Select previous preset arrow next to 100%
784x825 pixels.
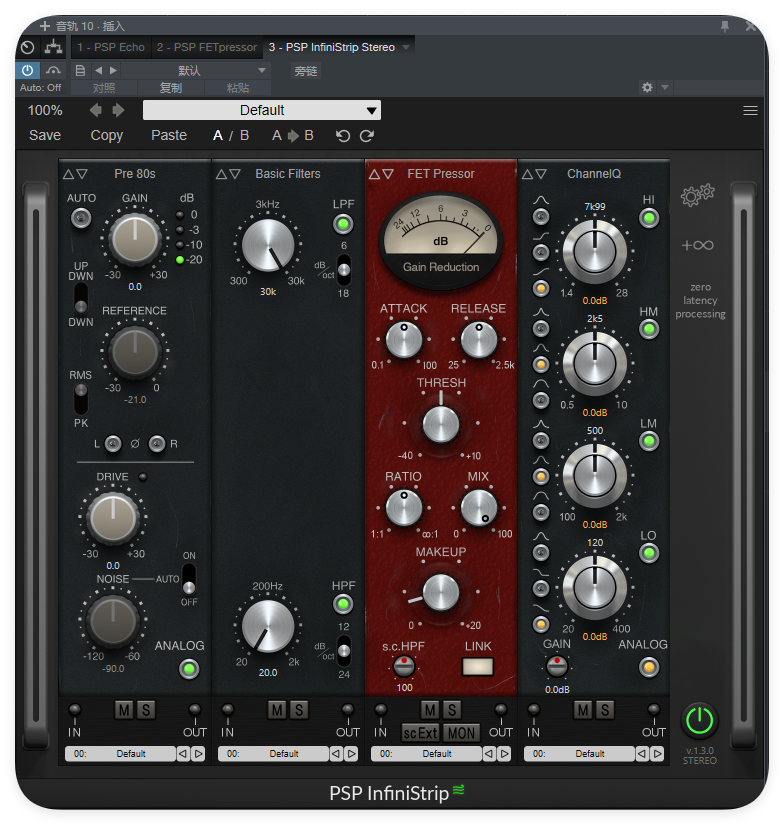click(96, 110)
